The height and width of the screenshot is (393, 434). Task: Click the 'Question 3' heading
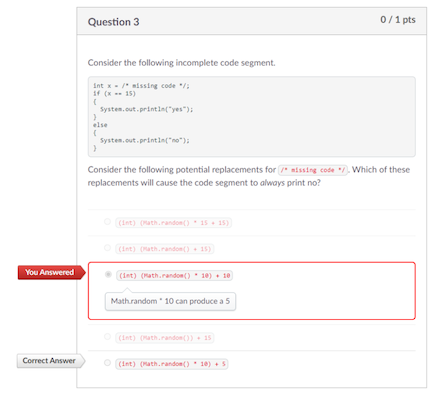(114, 22)
